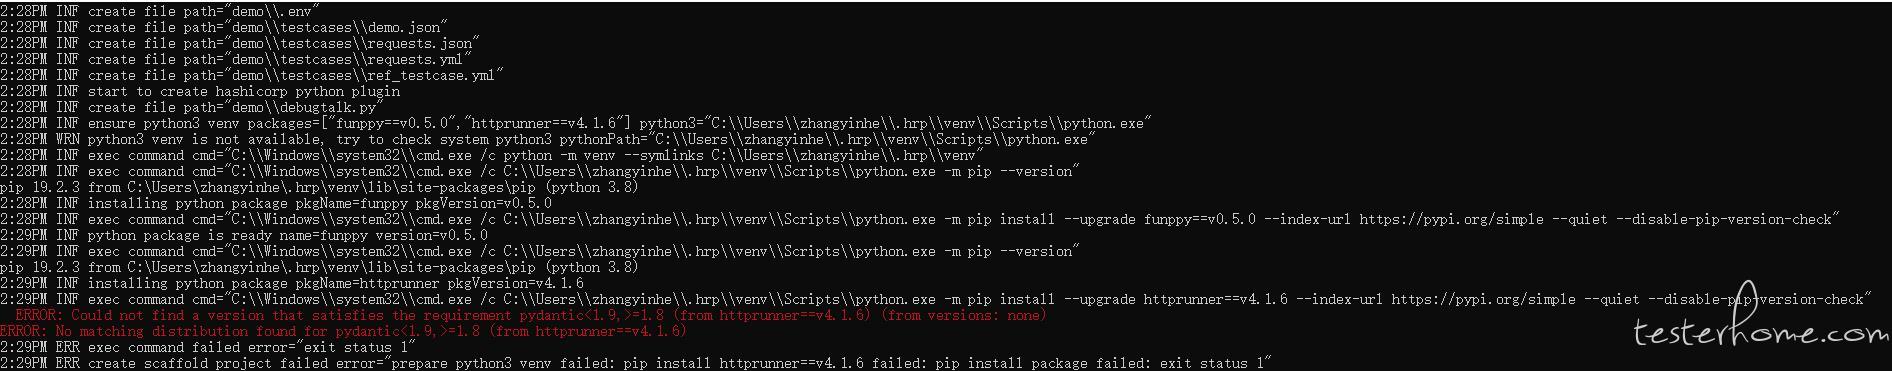
Task: Click the ref_testcase.yml create file line
Action: coord(252,75)
